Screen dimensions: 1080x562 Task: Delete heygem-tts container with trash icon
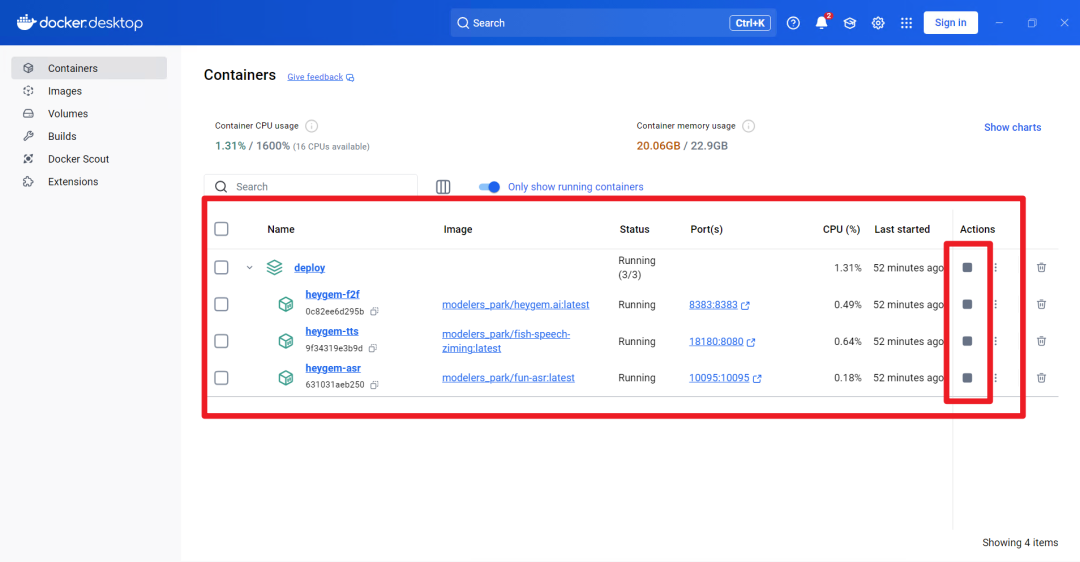[1041, 341]
